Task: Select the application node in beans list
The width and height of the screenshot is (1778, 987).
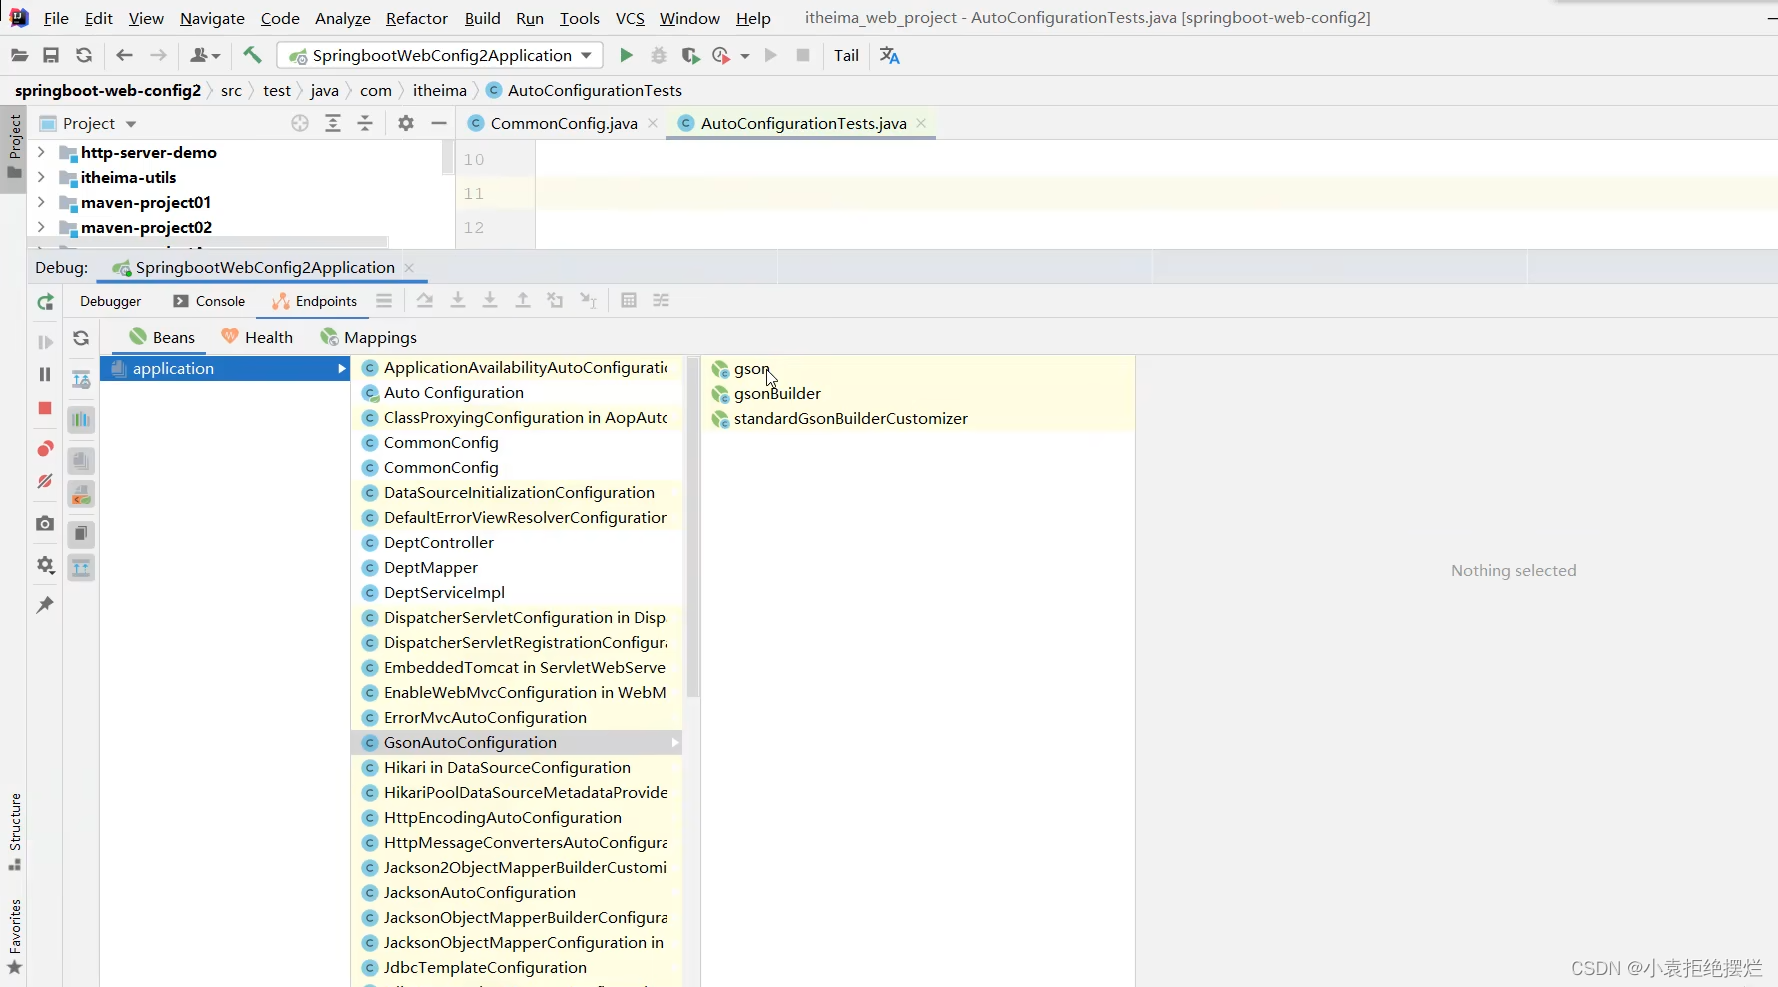Action: coord(225,368)
